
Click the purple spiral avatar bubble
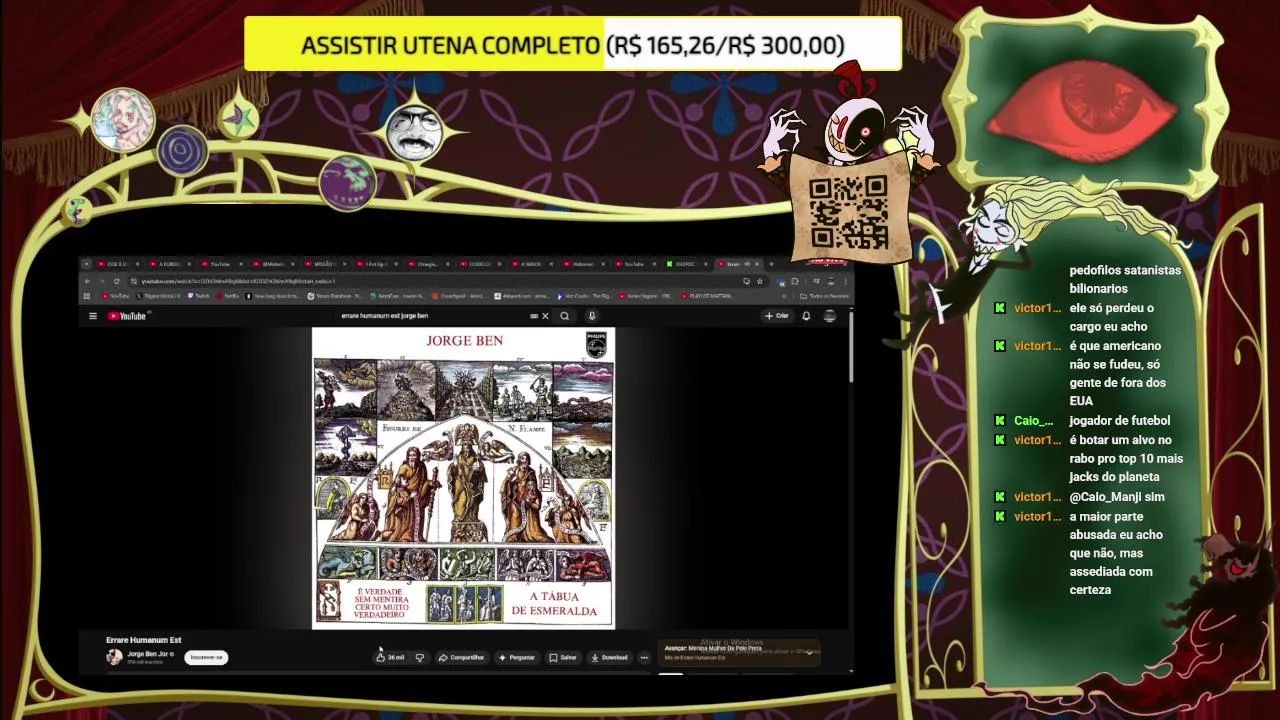tap(182, 151)
